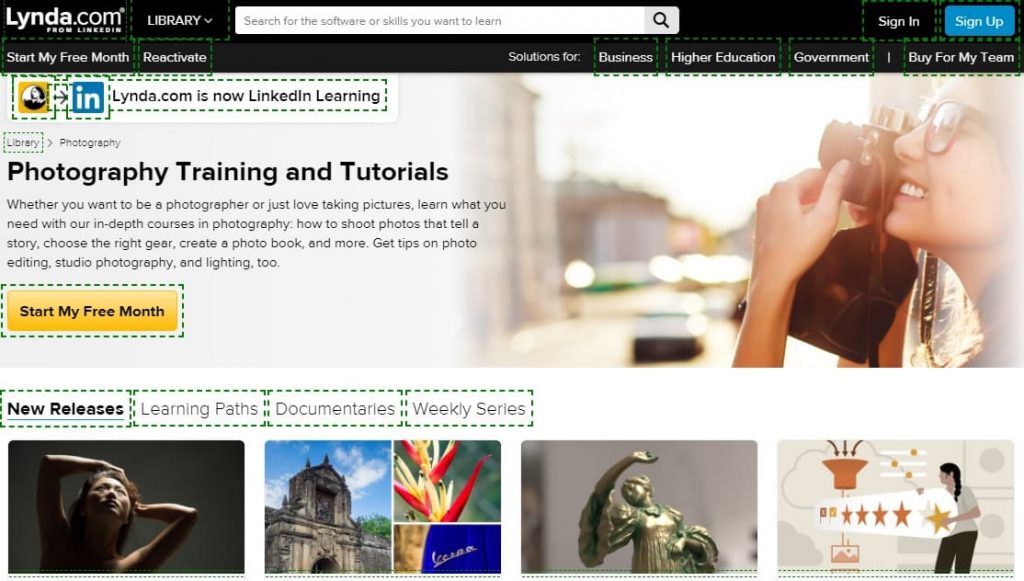
Task: Open the first course thumbnail under New Releases
Action: (x=125, y=505)
